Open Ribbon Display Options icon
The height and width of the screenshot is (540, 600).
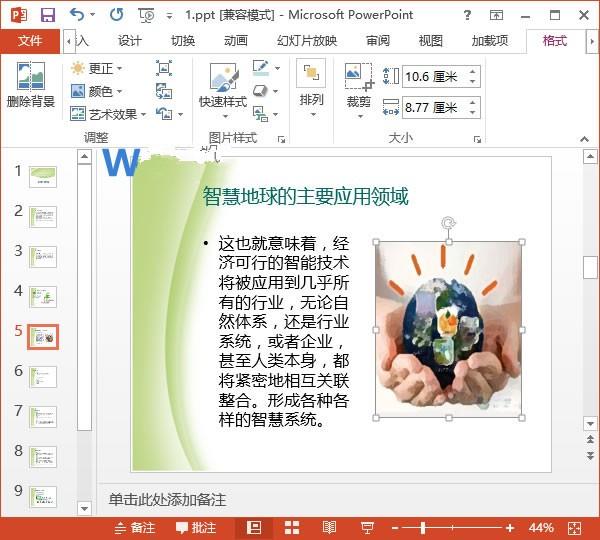click(496, 15)
